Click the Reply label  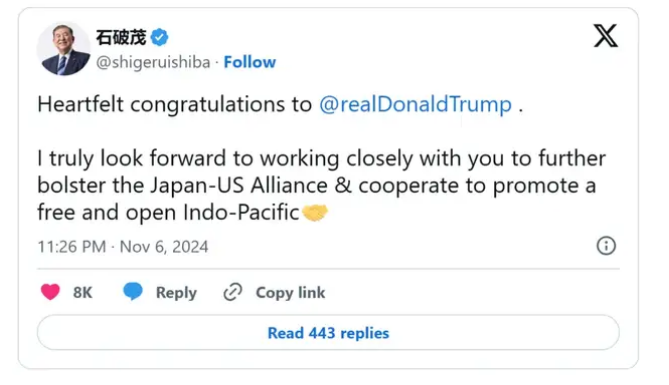pyautogui.click(x=176, y=292)
